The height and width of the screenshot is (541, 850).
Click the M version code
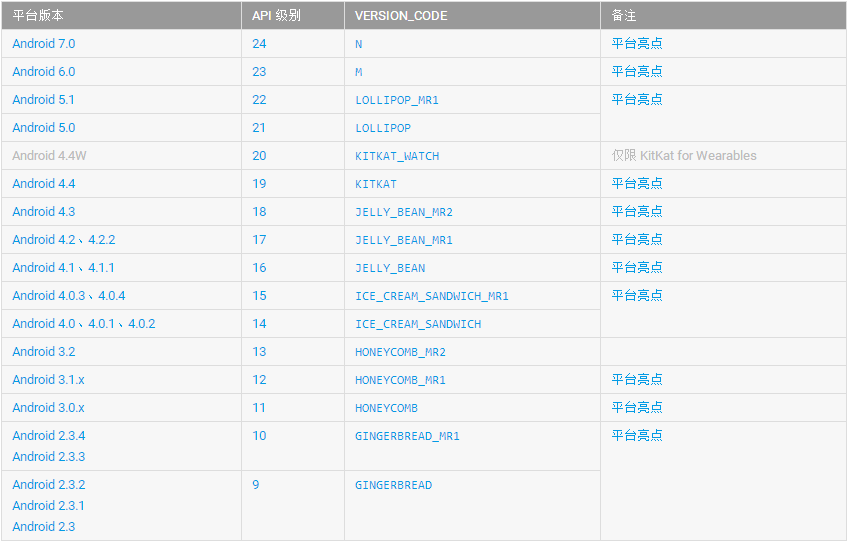pos(358,73)
